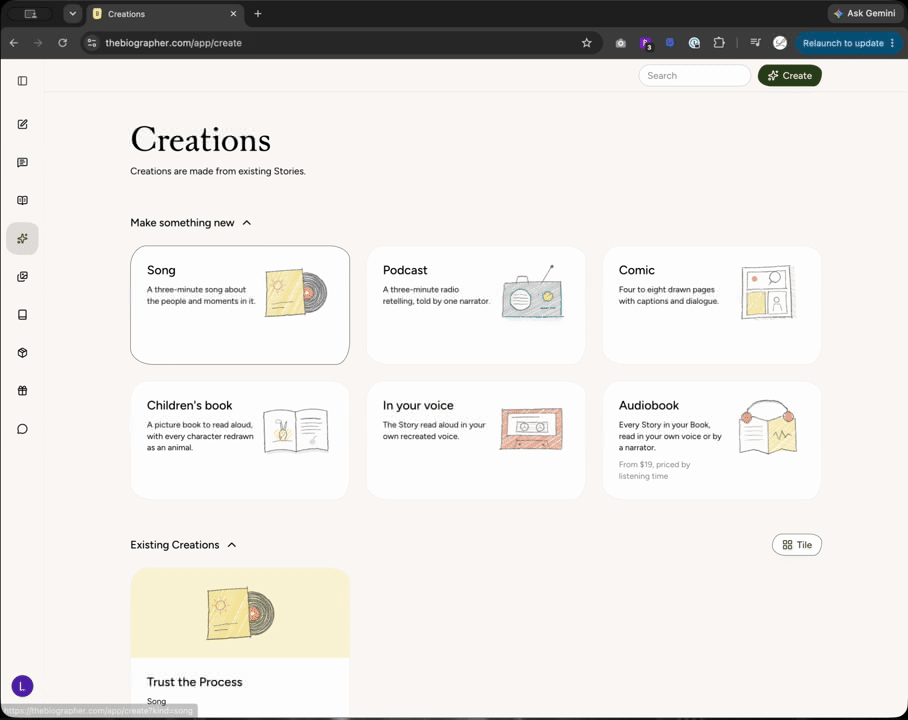The image size is (908, 720).
Task: Click the browser reload icon
Action: click(x=63, y=43)
